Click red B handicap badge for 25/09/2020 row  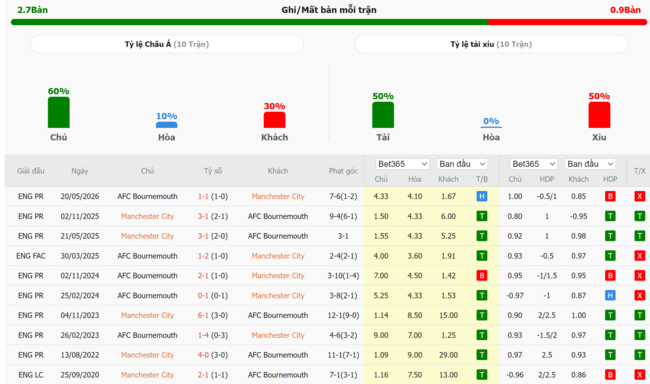click(x=610, y=375)
